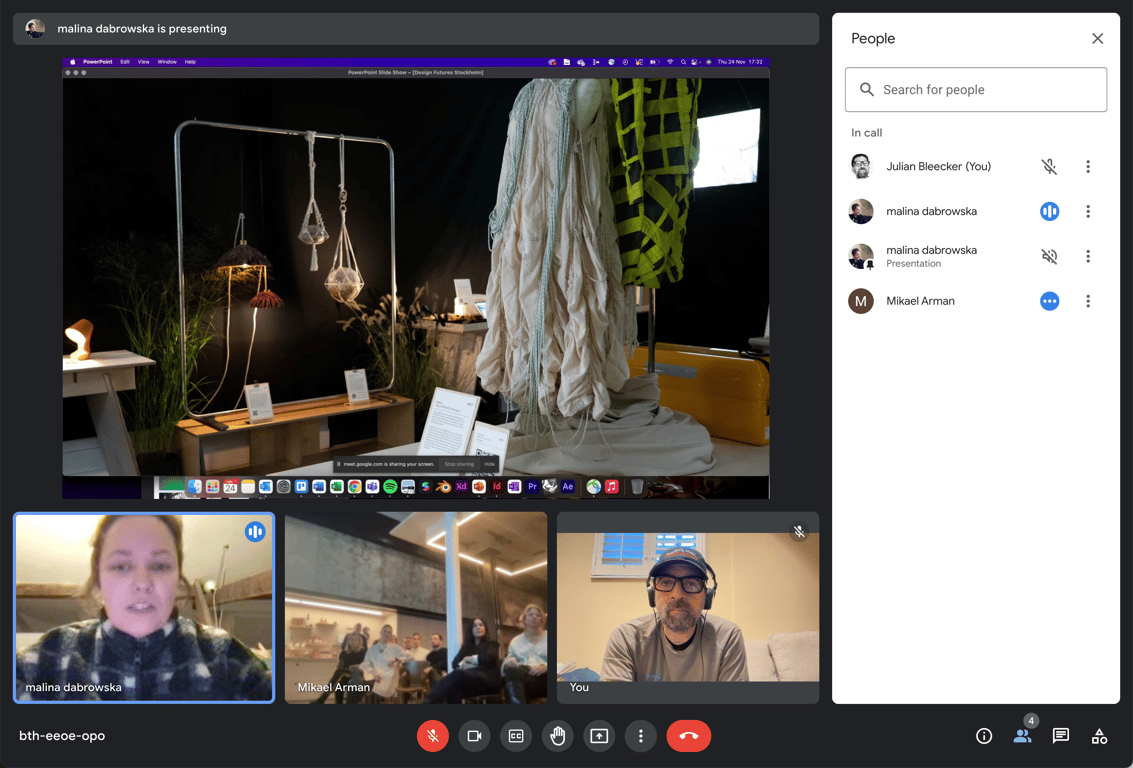
Task: Click muted audio icon for the Presentation row
Action: [x=1049, y=256]
